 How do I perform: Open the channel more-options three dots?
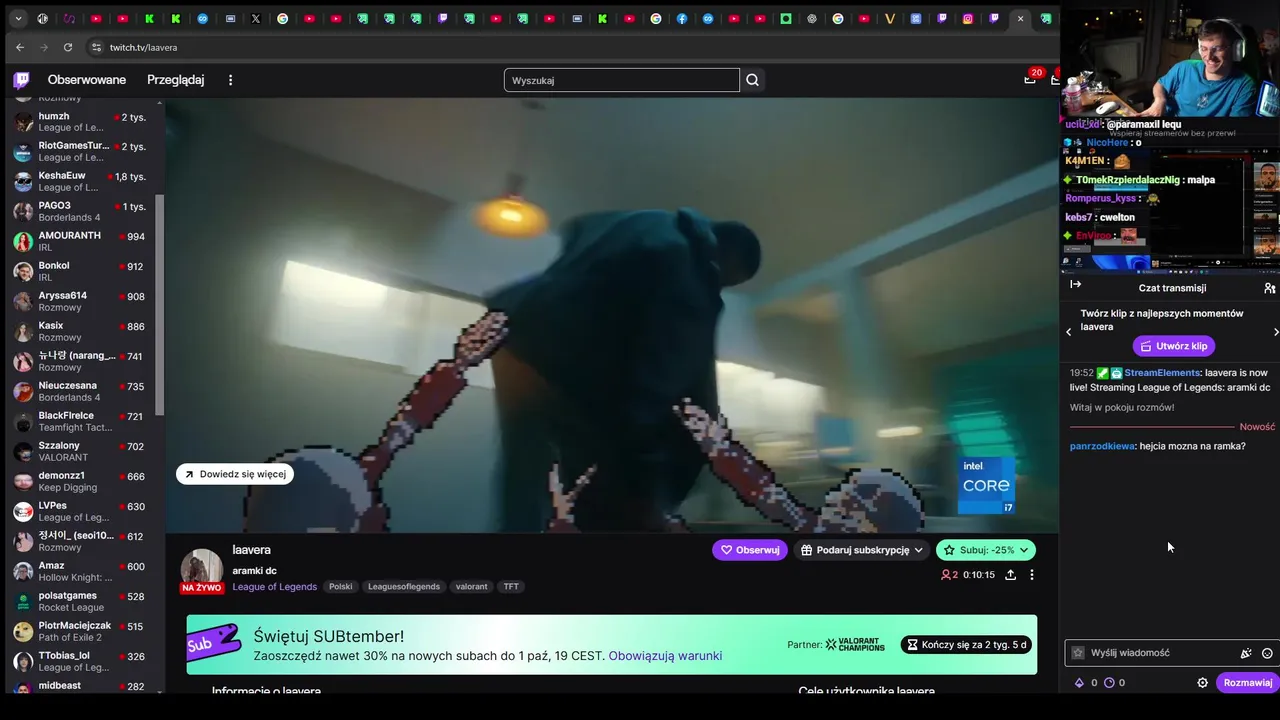pos(1032,575)
